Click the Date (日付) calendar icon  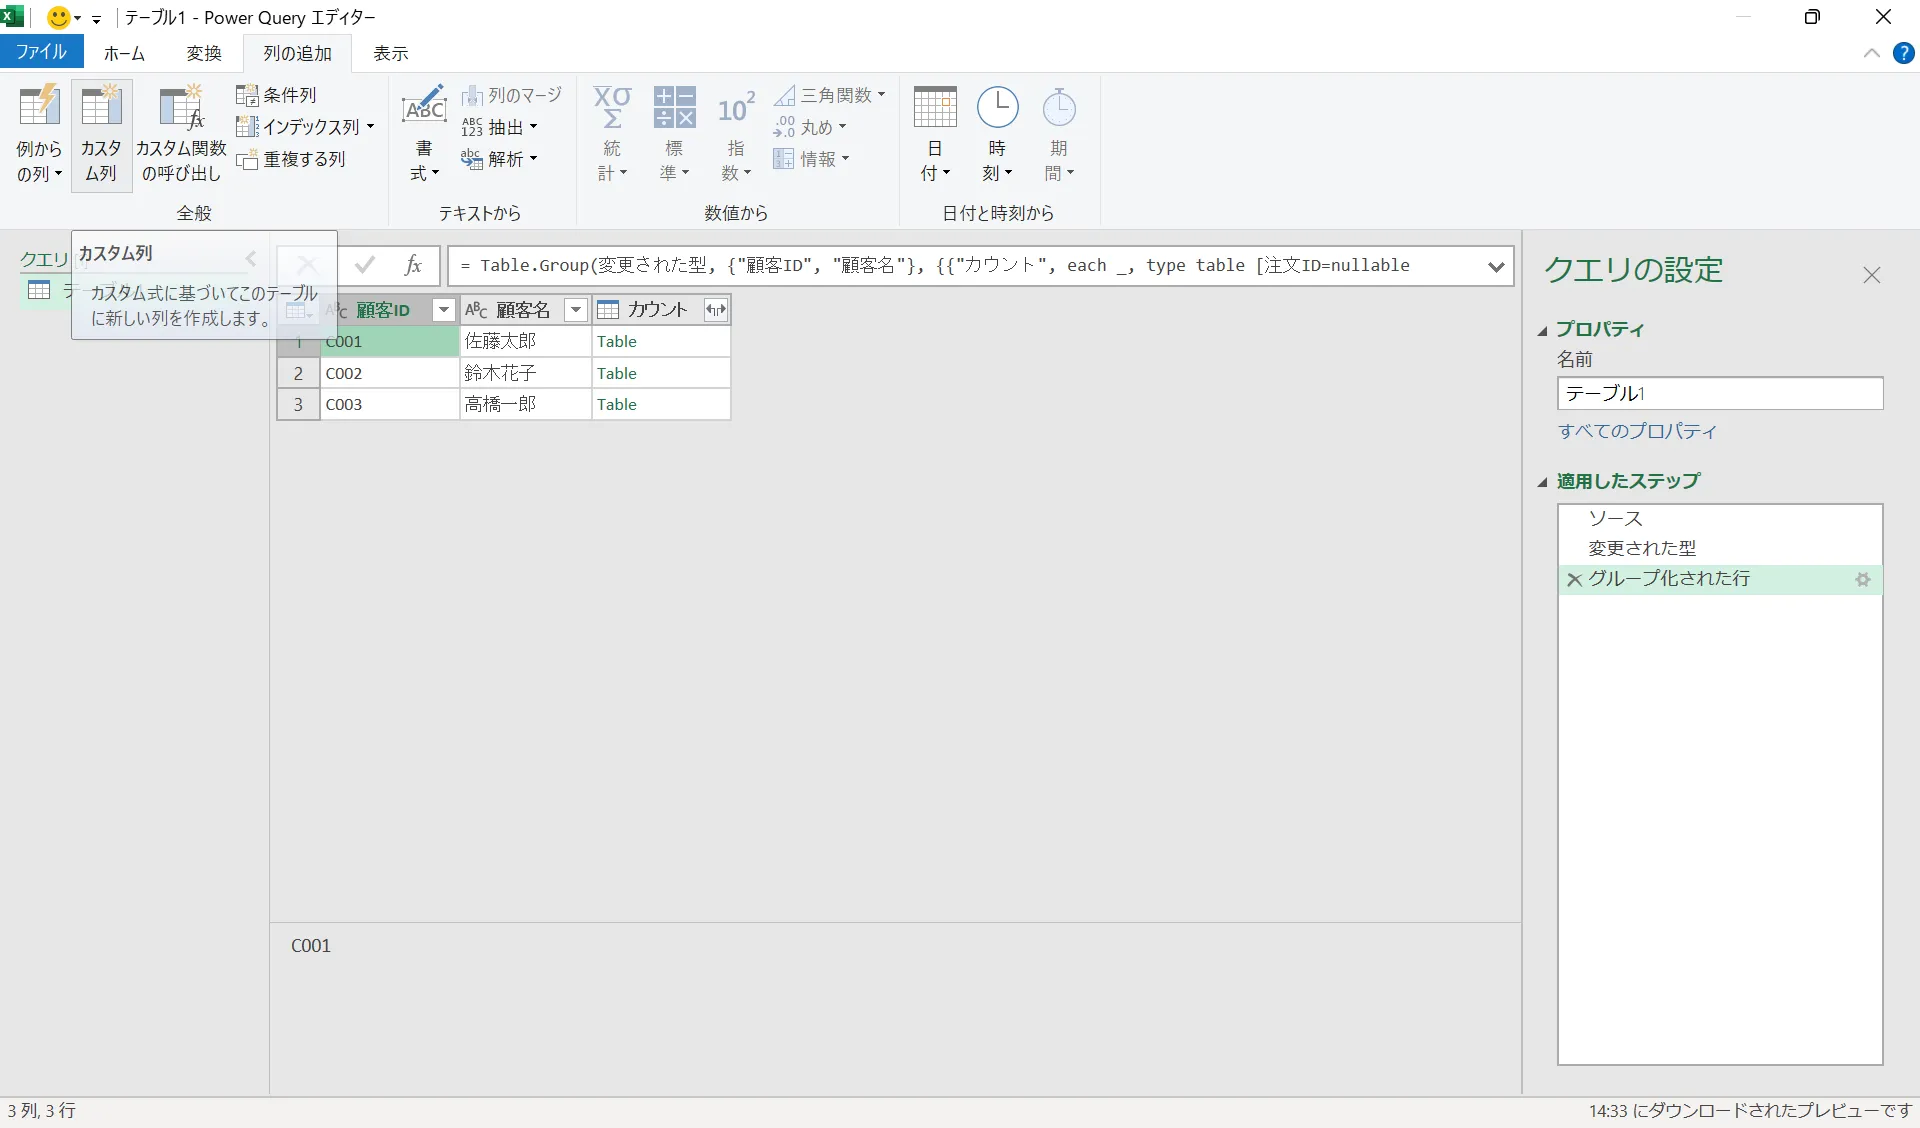click(x=935, y=108)
